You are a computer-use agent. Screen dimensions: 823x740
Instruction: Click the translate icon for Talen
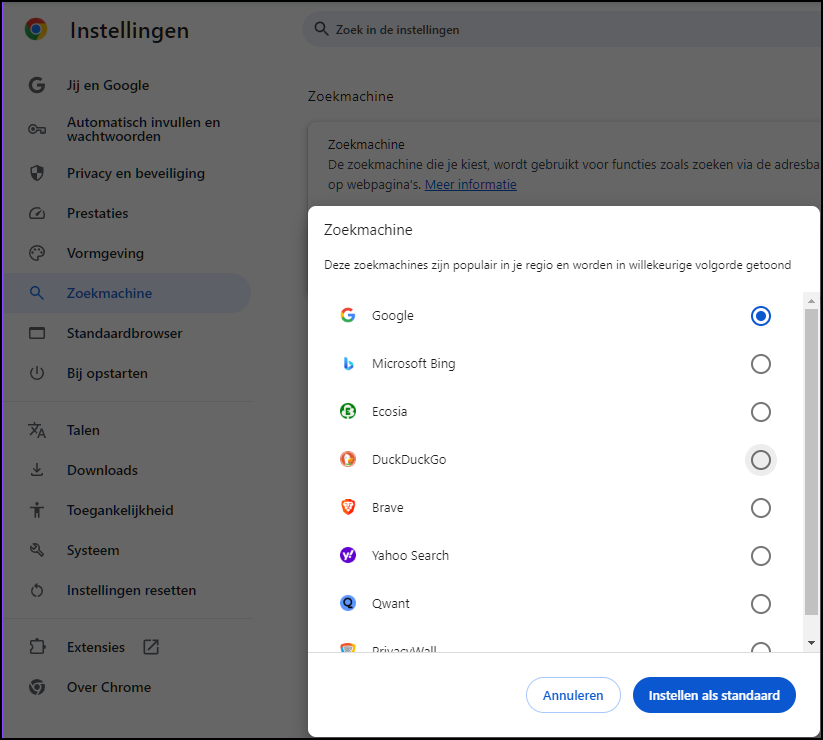coord(37,430)
